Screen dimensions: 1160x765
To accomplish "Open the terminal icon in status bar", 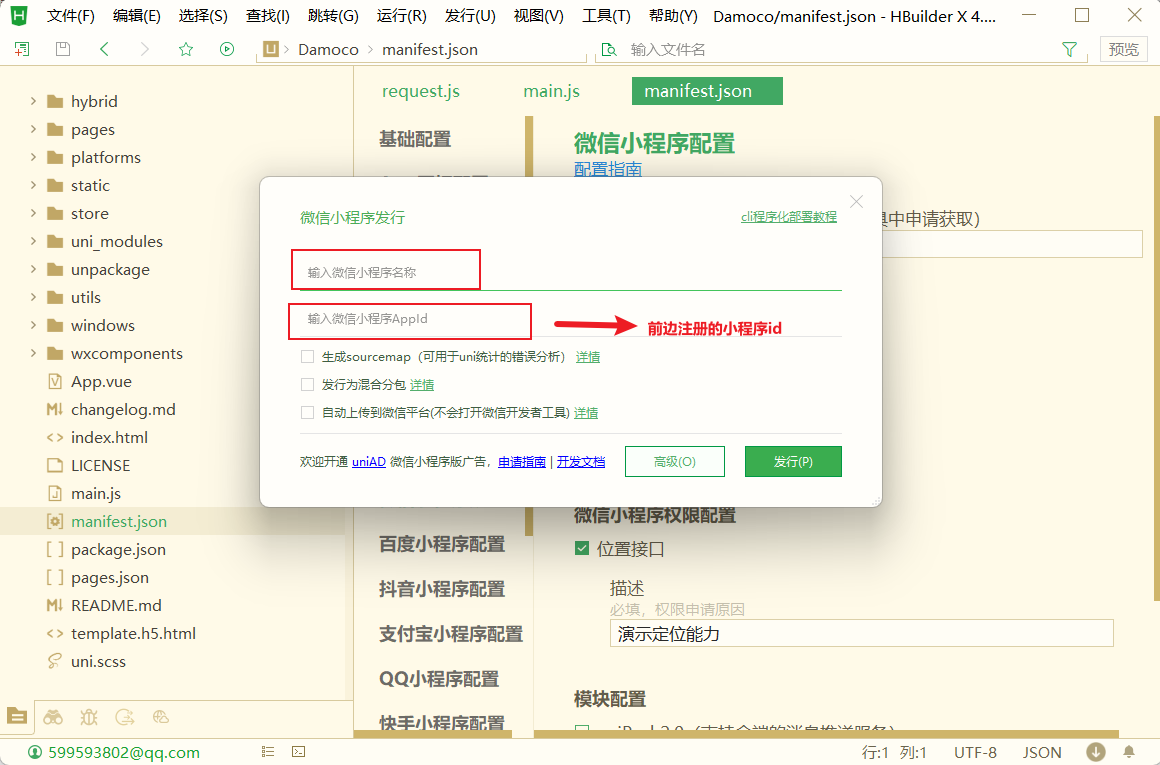I will (298, 752).
